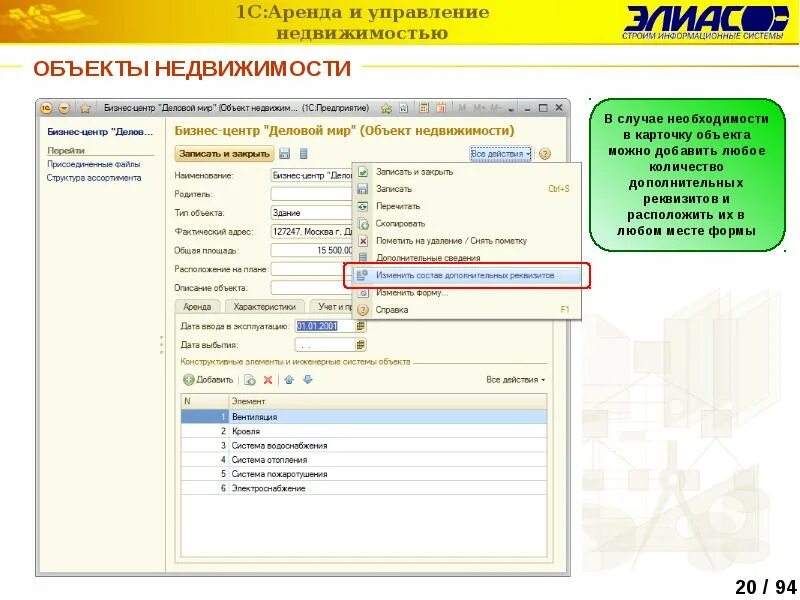Viewport: 800px width, 600px height.
Task: Click the help question mark icon
Action: [x=545, y=154]
